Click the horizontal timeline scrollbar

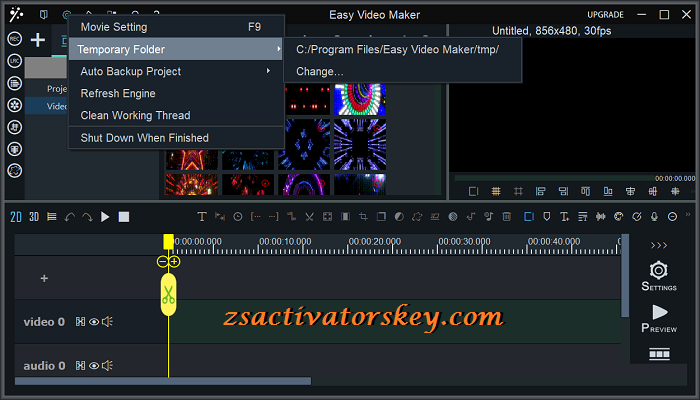point(163,381)
